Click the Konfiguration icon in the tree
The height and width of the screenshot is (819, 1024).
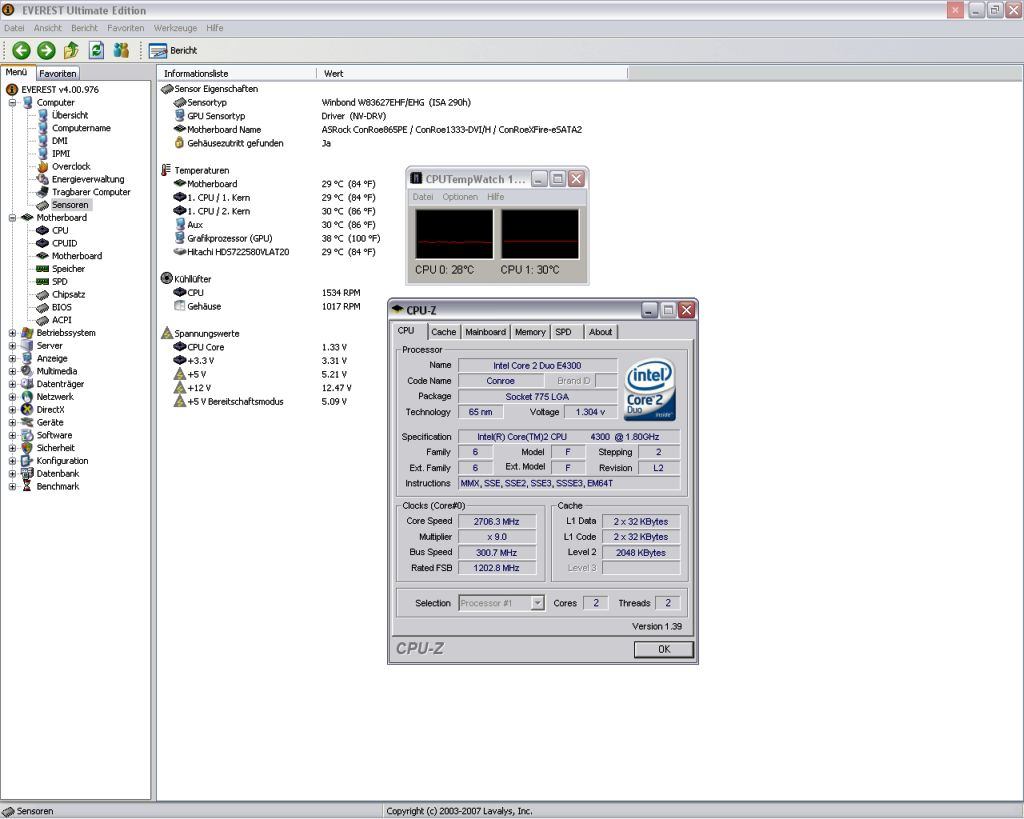[x=27, y=461]
